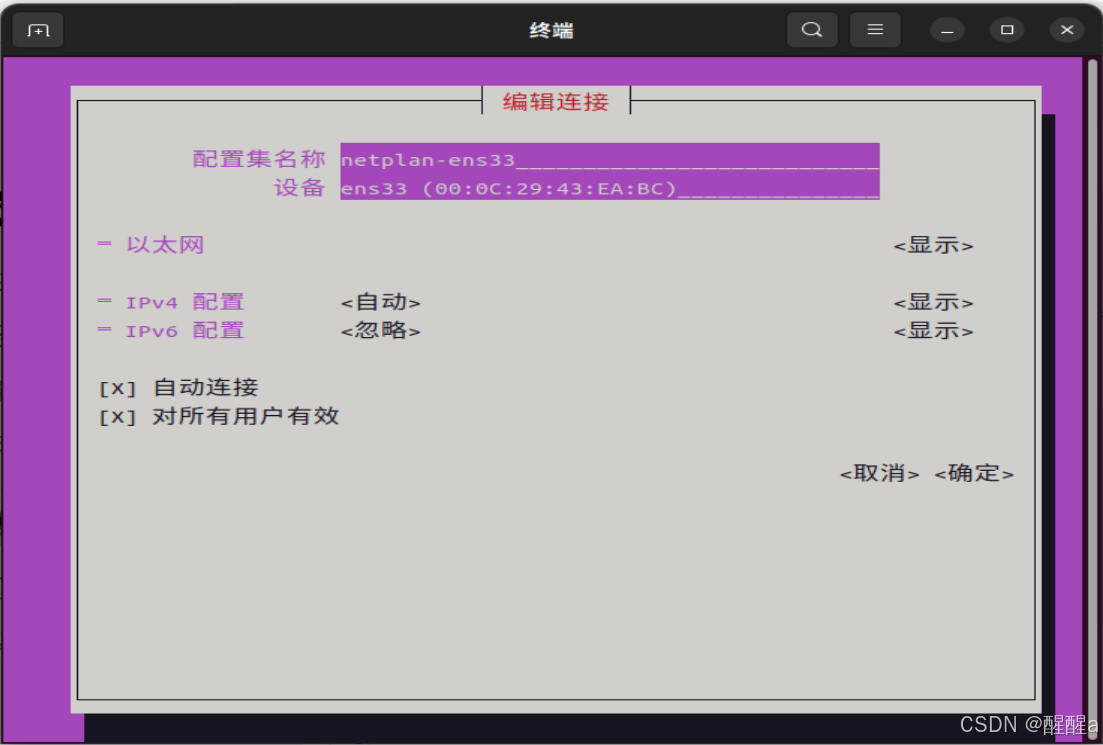The height and width of the screenshot is (745, 1103).
Task: Click the 终端 window title
Action: [552, 30]
